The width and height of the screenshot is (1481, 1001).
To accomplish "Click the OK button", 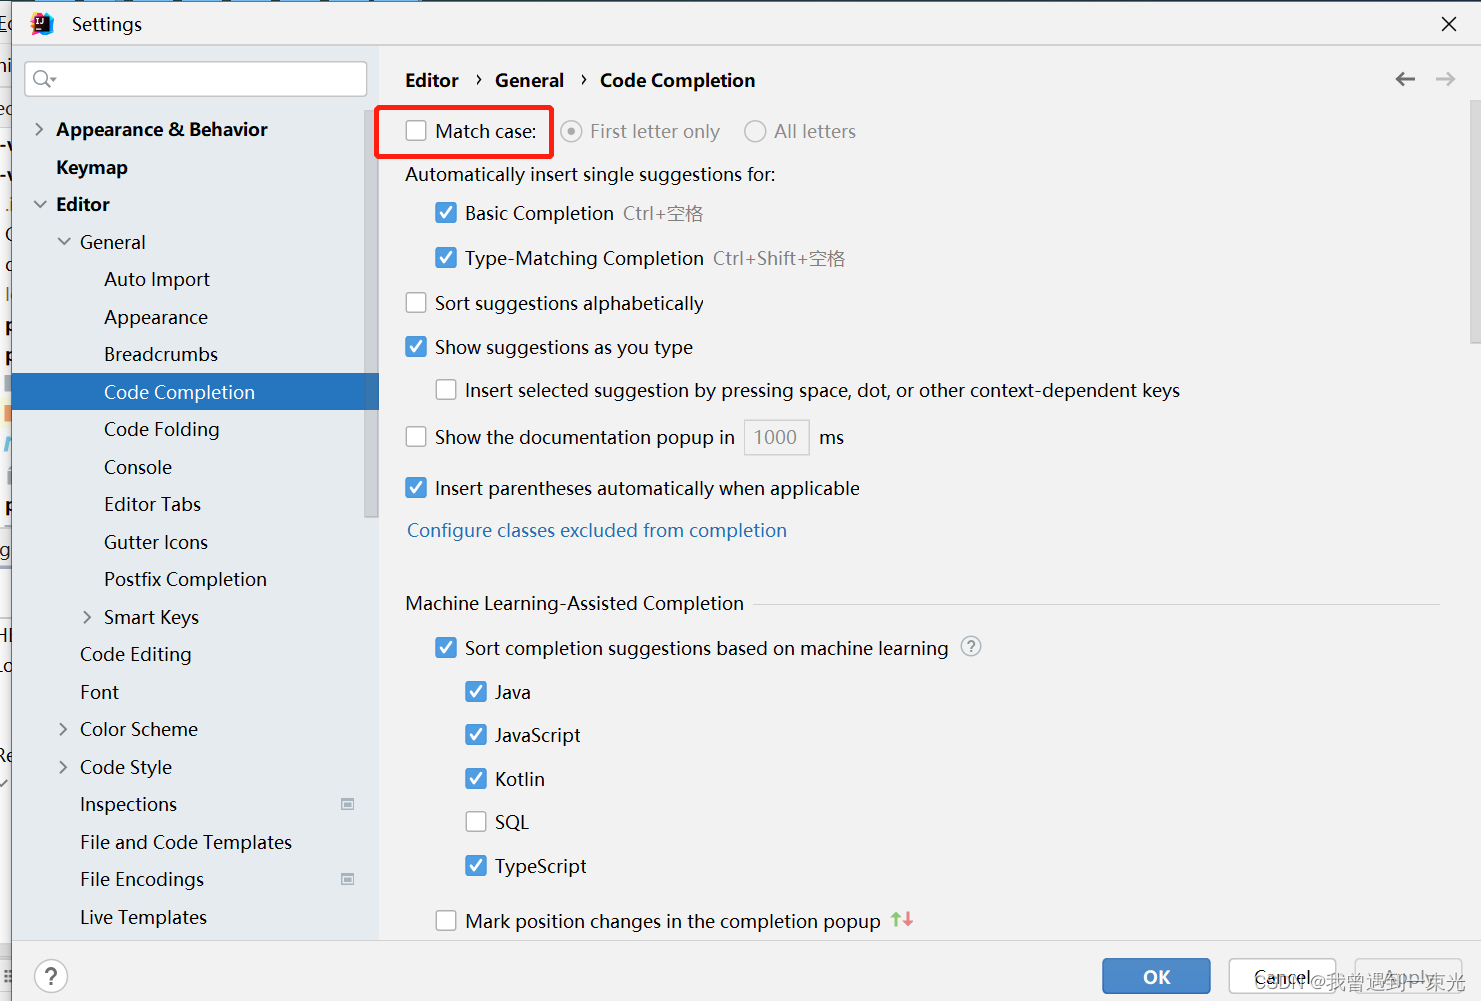I will coord(1156,977).
